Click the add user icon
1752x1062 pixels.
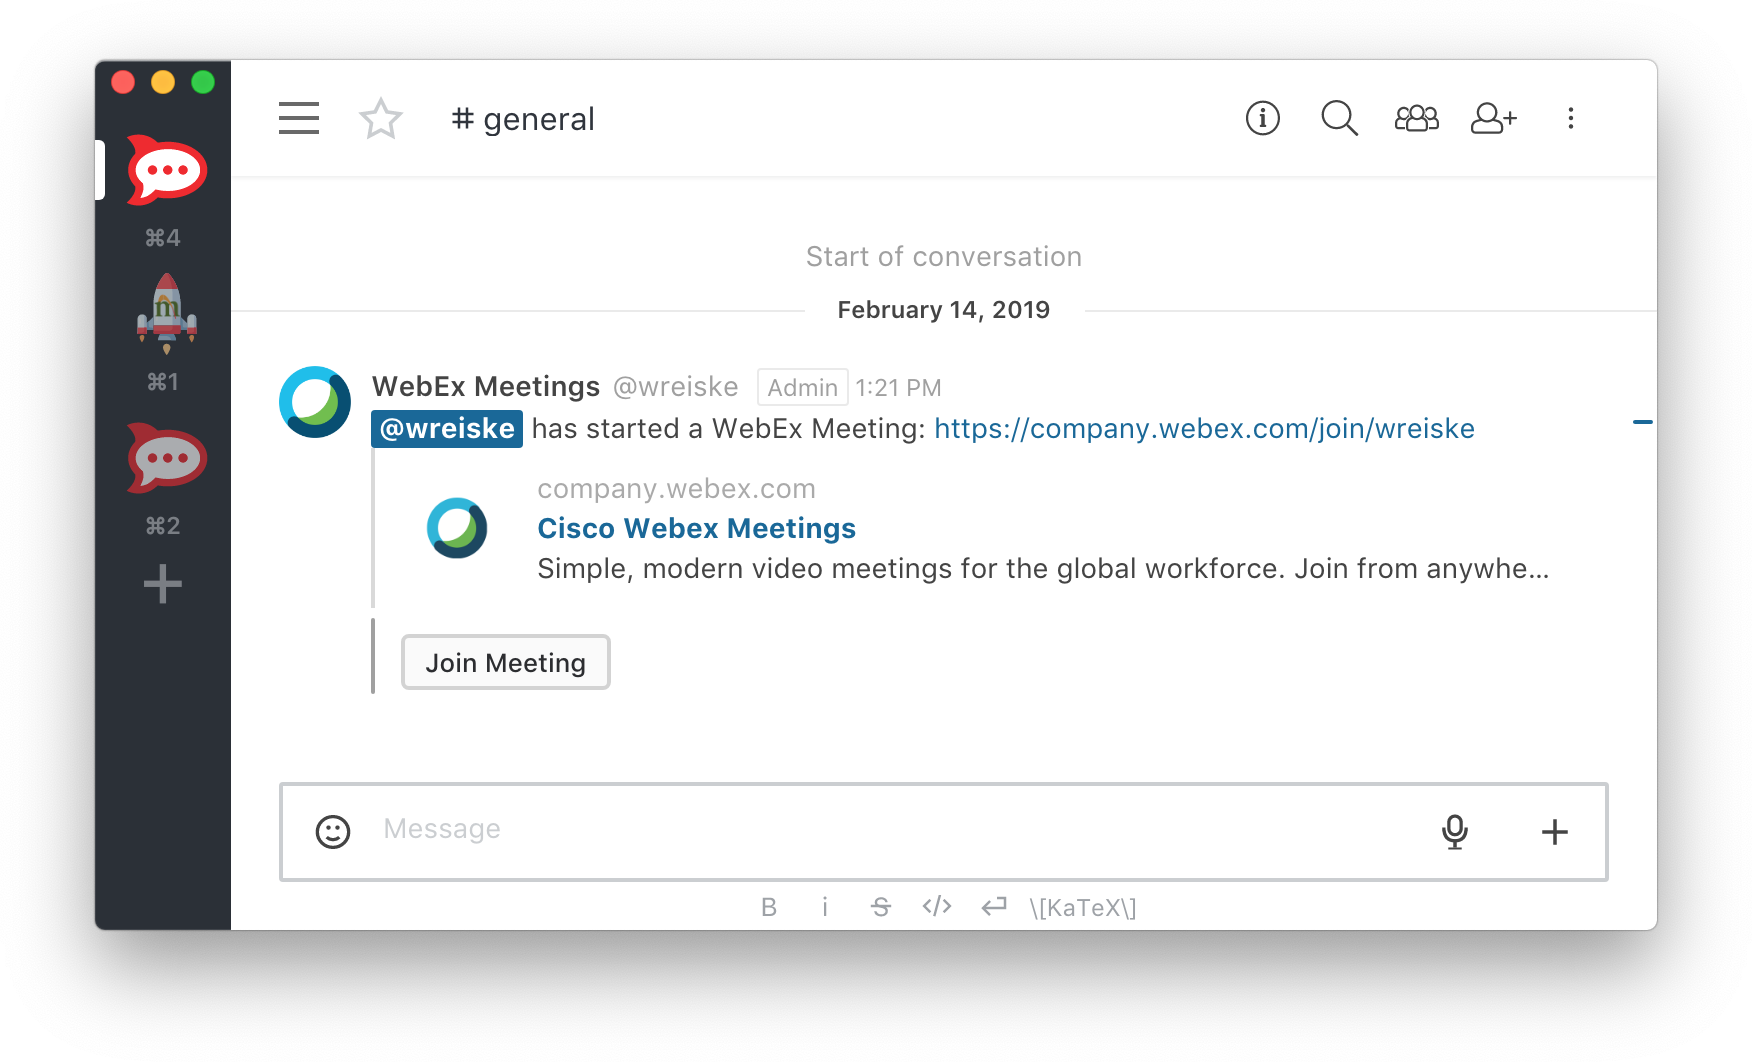(x=1493, y=118)
